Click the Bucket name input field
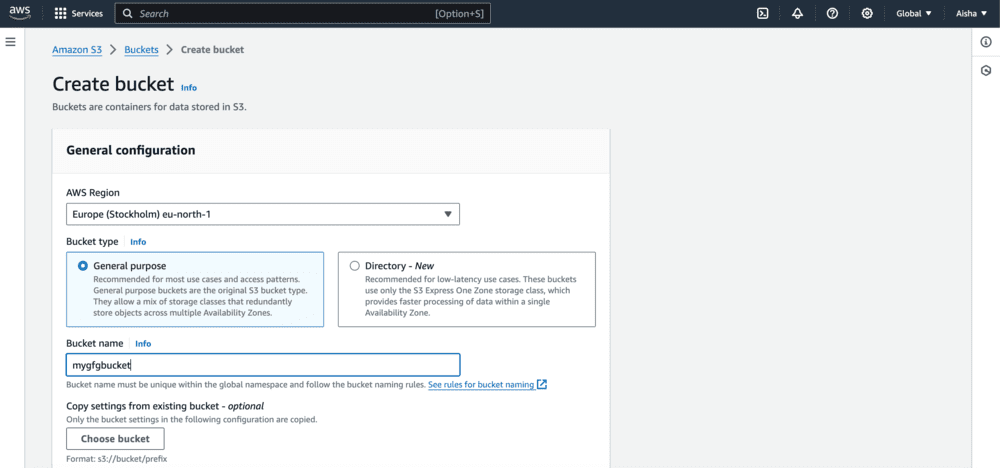1000x468 pixels. click(263, 365)
